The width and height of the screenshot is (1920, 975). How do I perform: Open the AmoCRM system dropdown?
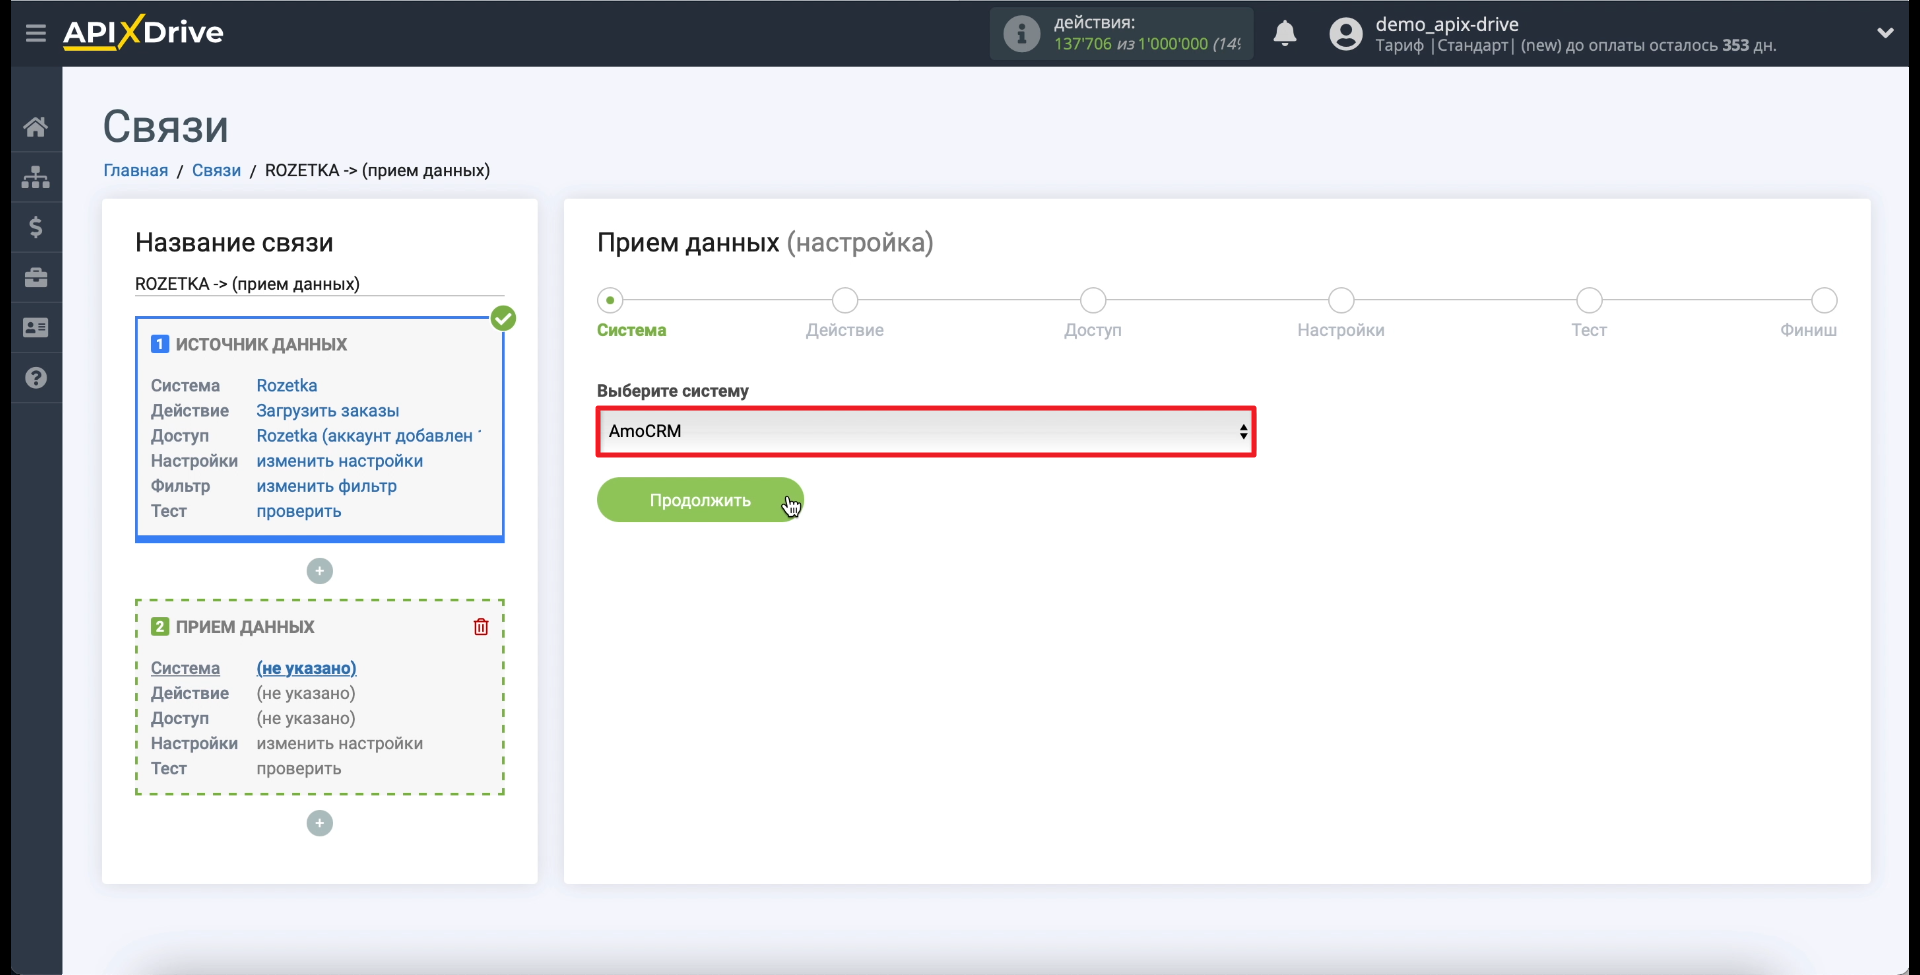click(926, 431)
